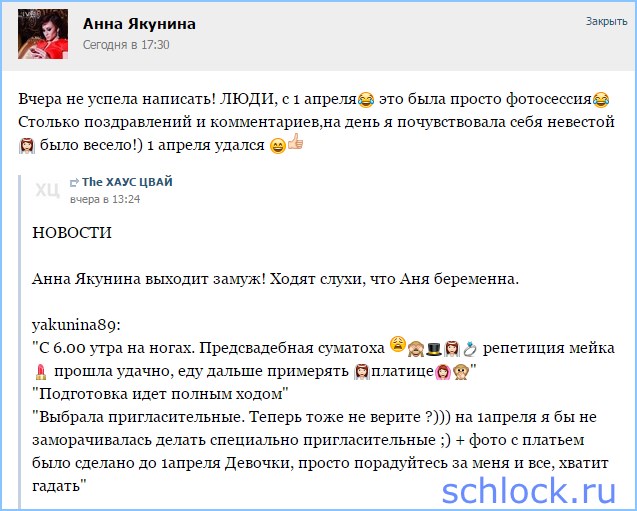Click the Закрыть link to close the post
Screen dimensions: 637x511
606,21
